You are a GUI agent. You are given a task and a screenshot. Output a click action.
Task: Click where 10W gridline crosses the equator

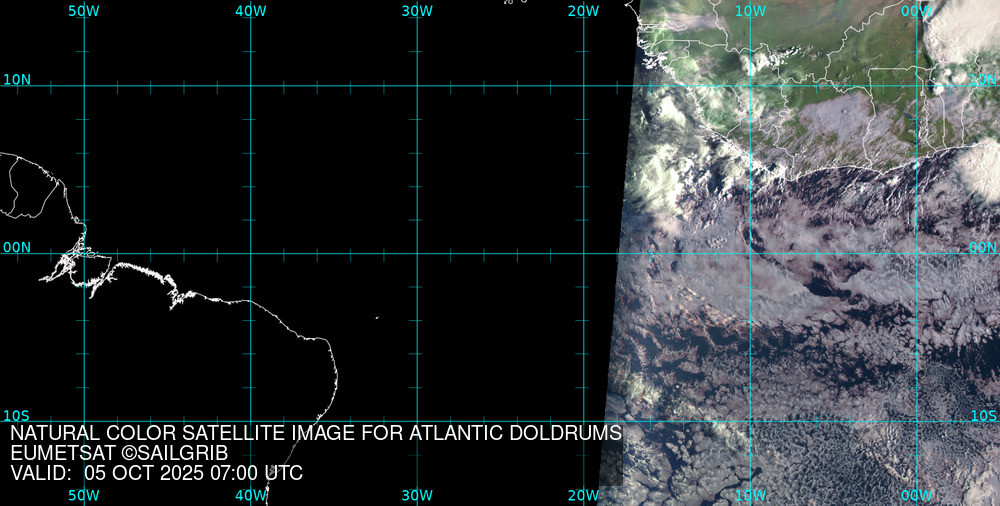pyautogui.click(x=750, y=253)
